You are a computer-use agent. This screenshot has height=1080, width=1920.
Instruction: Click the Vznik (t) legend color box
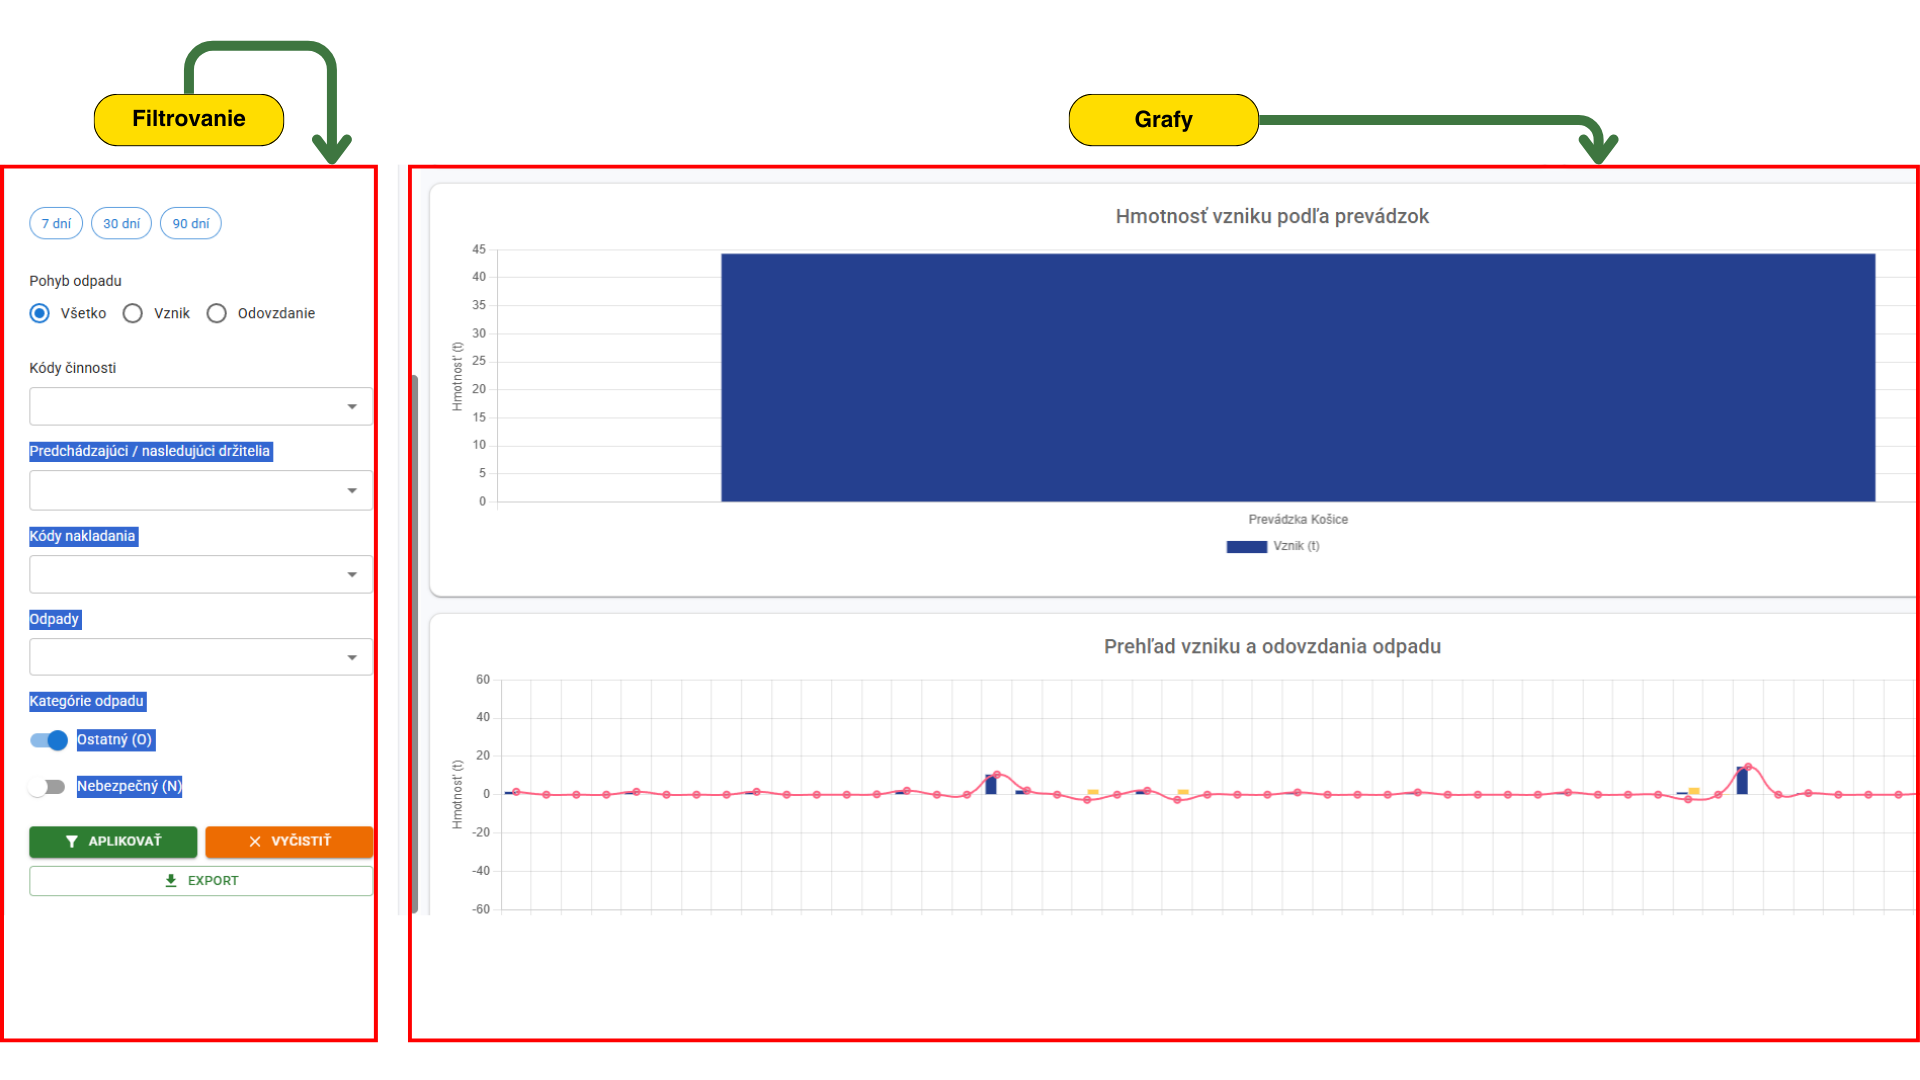1246,547
